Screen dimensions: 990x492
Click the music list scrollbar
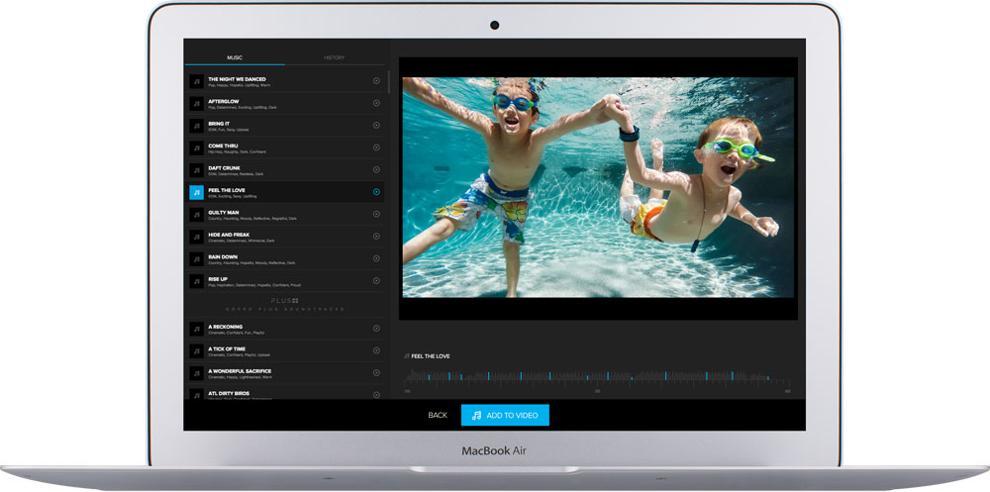pyautogui.click(x=388, y=82)
